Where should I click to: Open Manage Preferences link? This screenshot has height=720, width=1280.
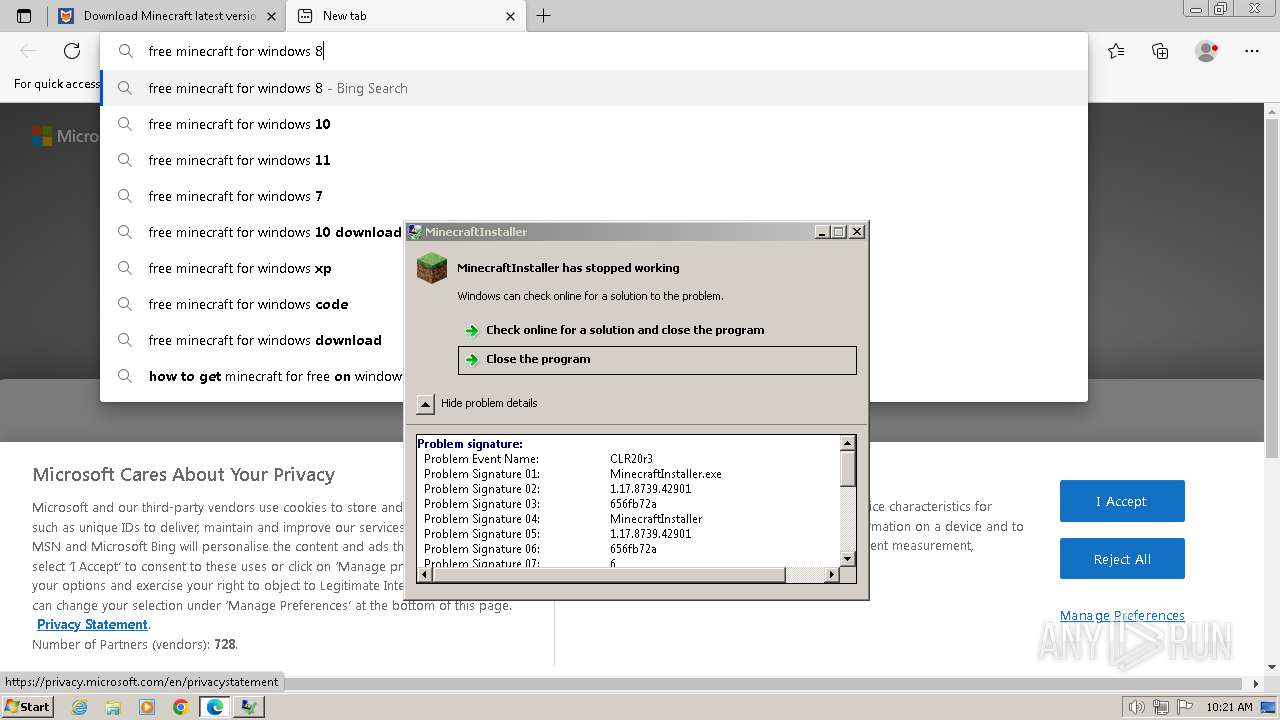point(1122,616)
